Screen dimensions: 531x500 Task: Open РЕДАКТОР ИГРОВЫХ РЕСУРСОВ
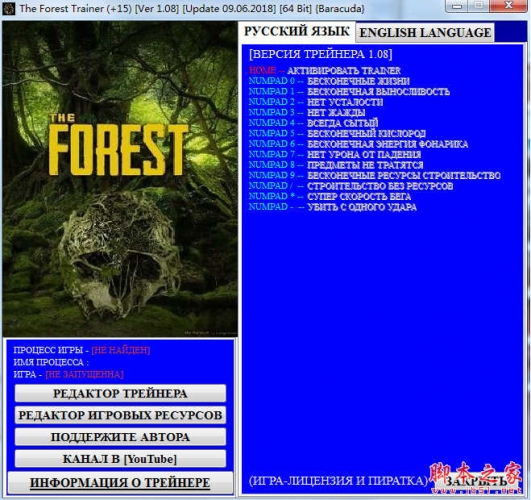coord(120,415)
